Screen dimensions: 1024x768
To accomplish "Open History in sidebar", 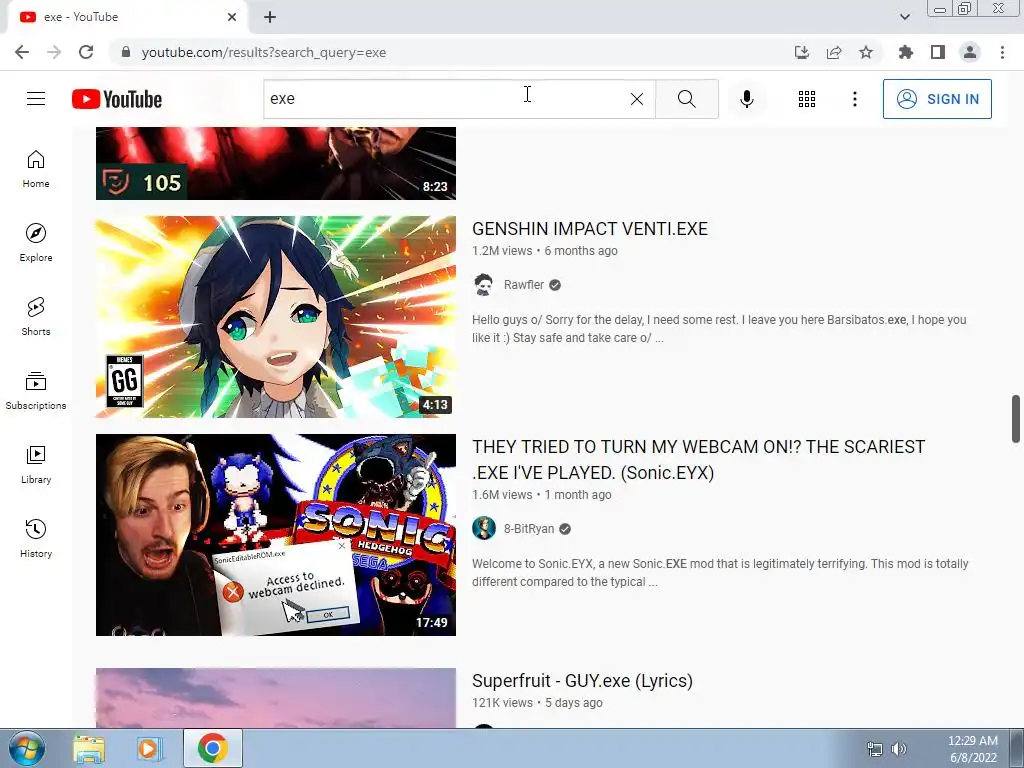I will coord(36,539).
